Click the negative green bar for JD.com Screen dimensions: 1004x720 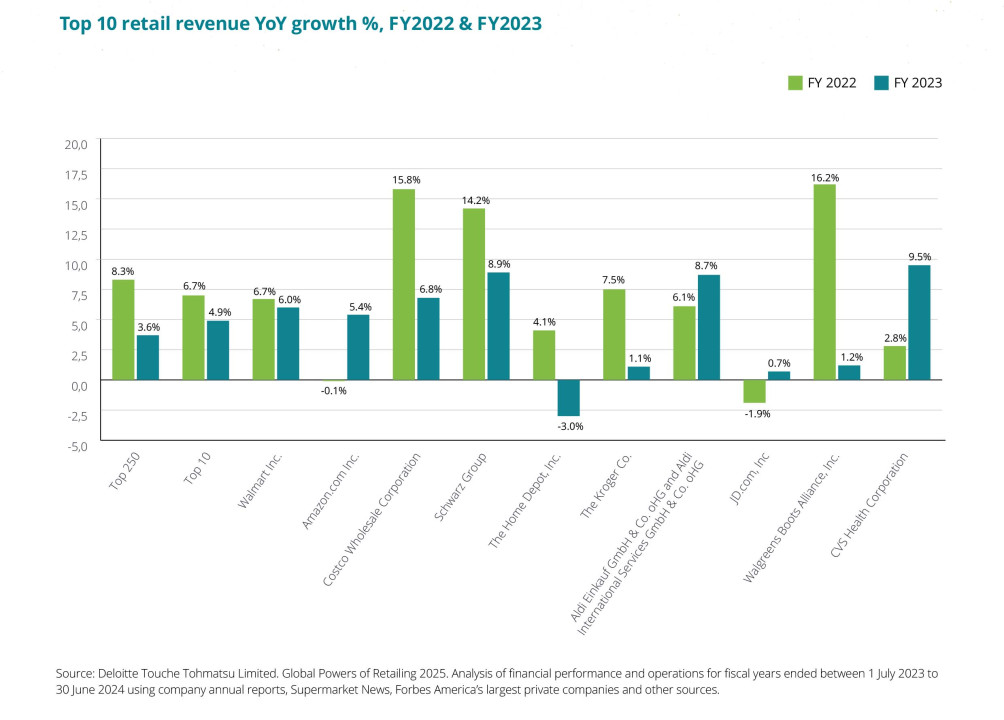pos(754,391)
